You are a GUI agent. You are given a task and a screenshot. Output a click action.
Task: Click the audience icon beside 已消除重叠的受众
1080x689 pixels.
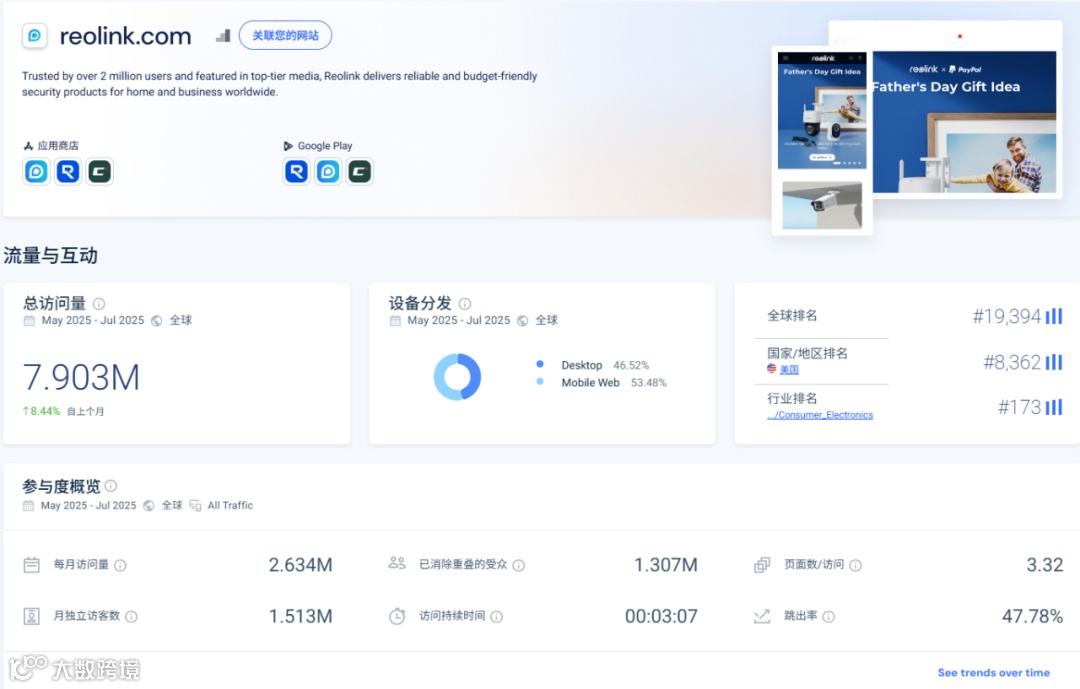pos(397,563)
